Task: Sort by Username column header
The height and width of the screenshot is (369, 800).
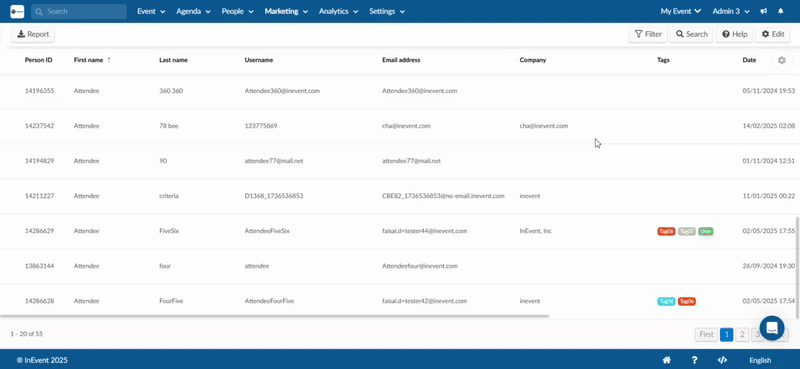Action: (x=259, y=60)
